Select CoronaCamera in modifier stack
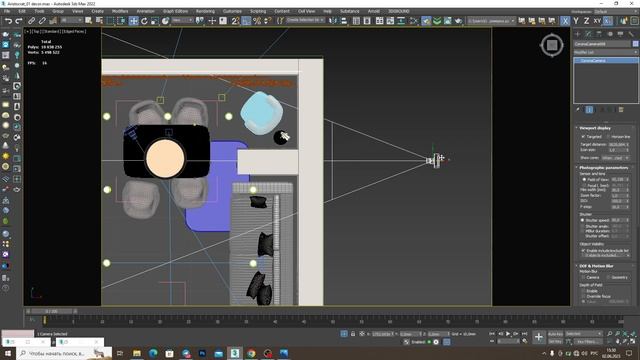Image resolution: width=640 pixels, height=360 pixels. (x=606, y=60)
